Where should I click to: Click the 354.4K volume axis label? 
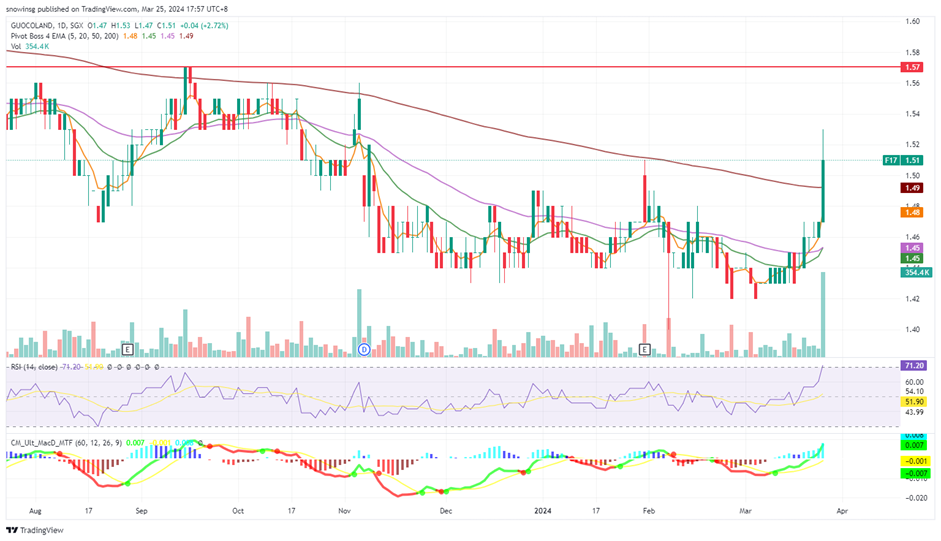click(916, 273)
